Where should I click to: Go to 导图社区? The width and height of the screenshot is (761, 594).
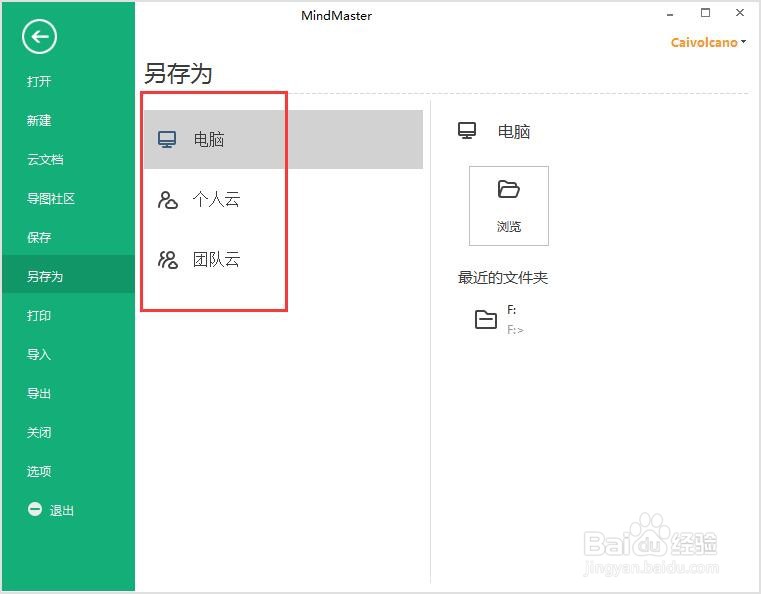[51, 198]
